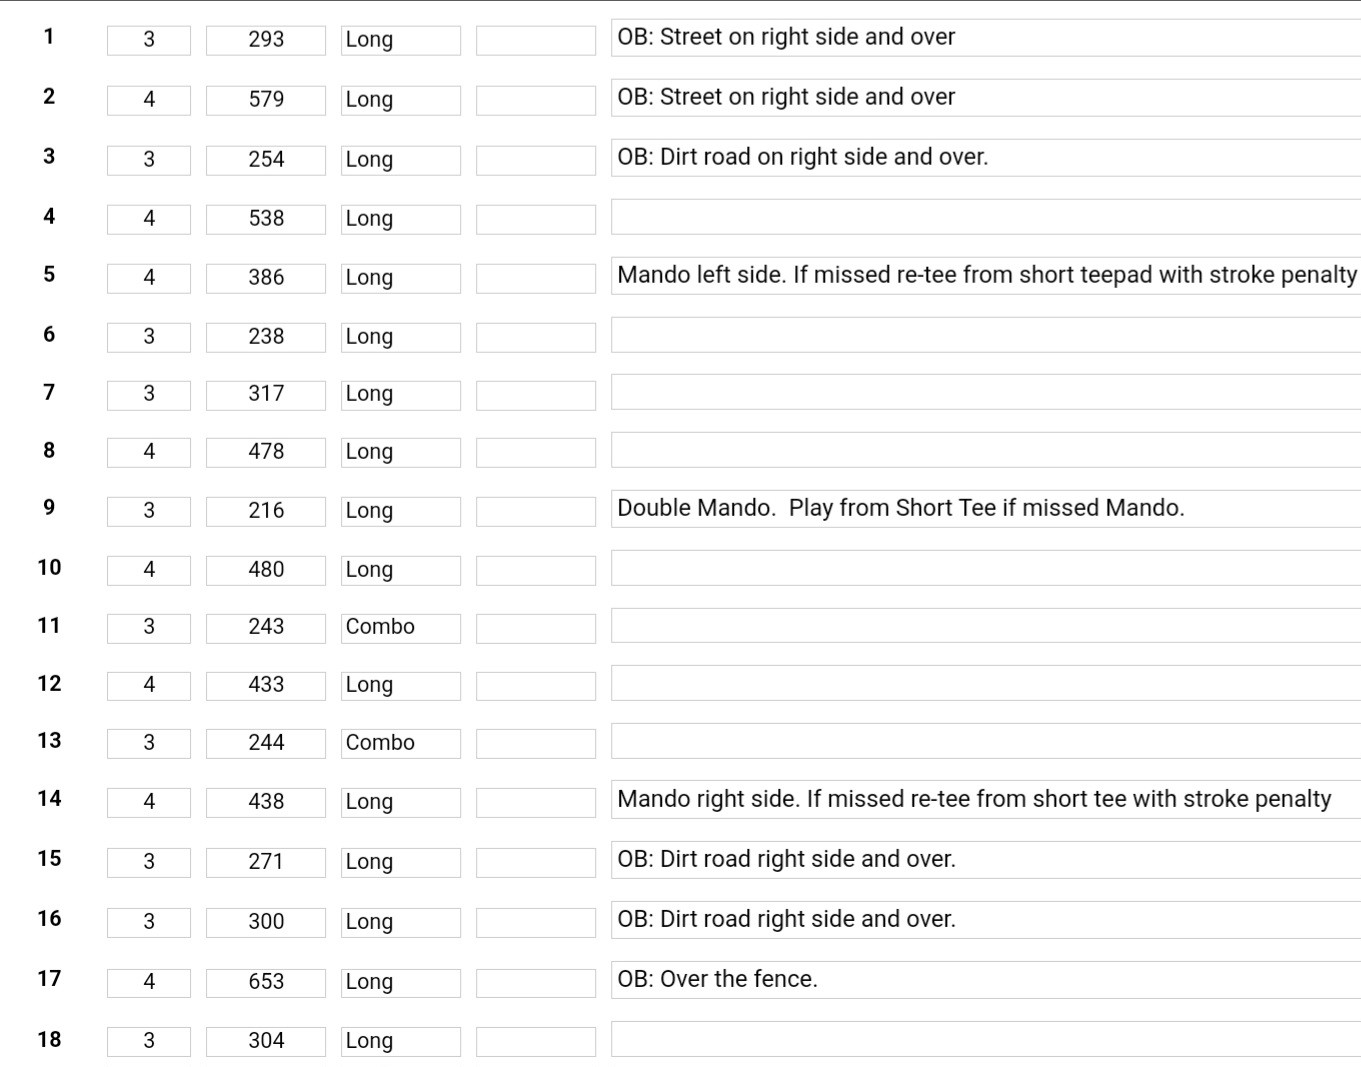Edit the 'OB: Over the fence.' note
The image size is (1361, 1067).
[986, 980]
